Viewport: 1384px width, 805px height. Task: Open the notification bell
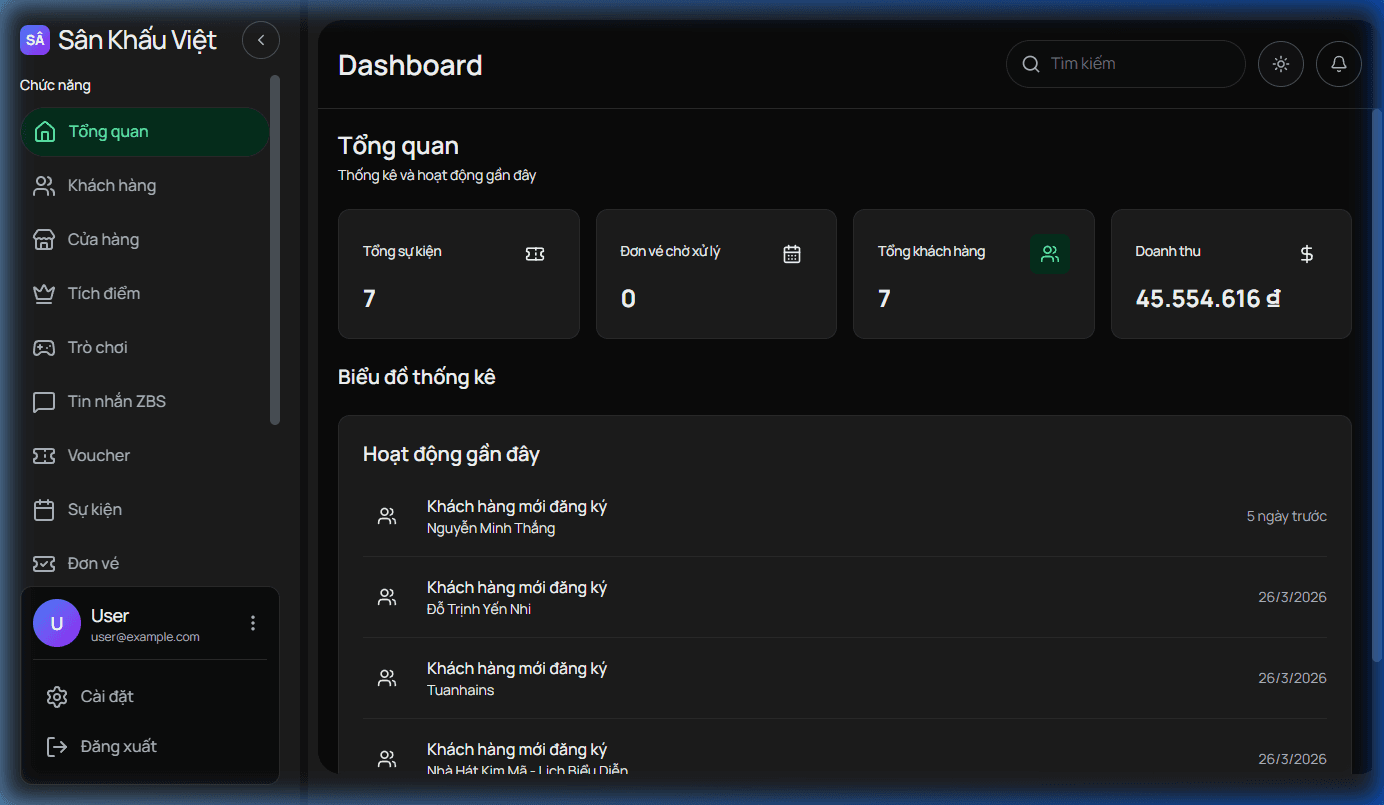coord(1339,64)
